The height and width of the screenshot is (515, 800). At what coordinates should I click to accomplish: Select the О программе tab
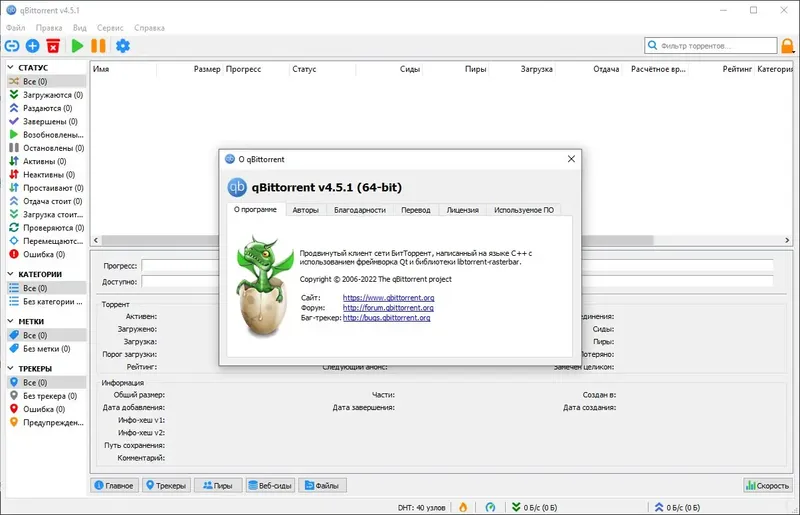(x=255, y=209)
